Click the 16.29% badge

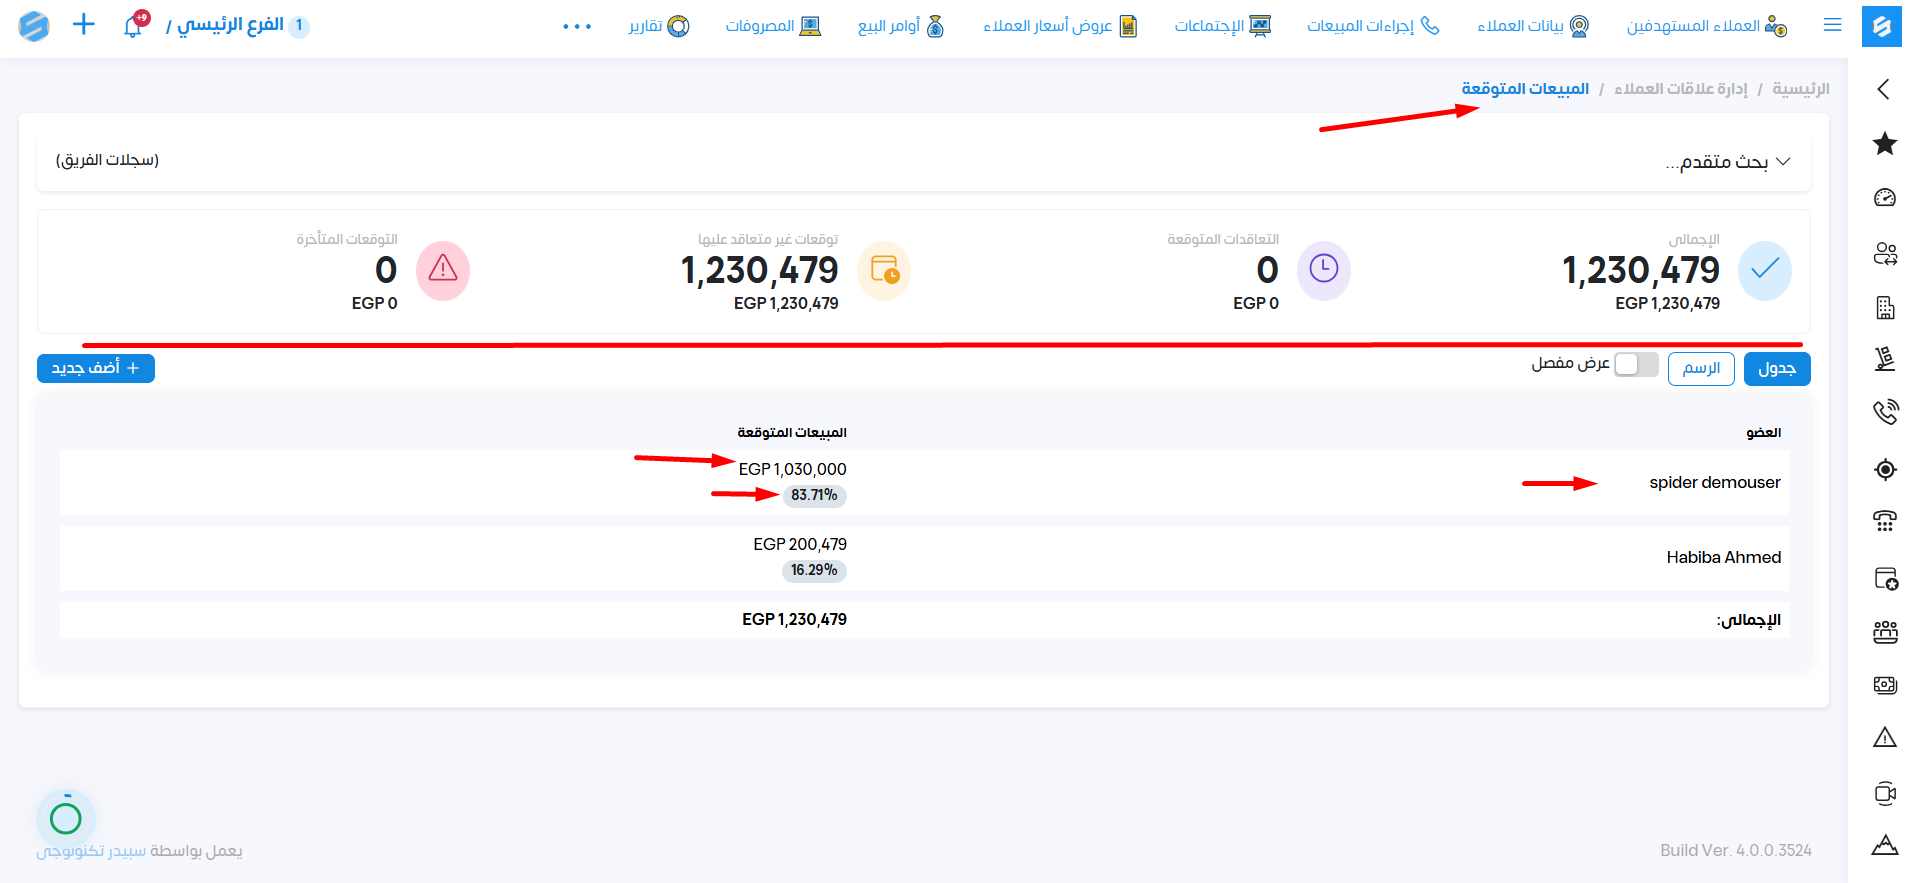(814, 570)
